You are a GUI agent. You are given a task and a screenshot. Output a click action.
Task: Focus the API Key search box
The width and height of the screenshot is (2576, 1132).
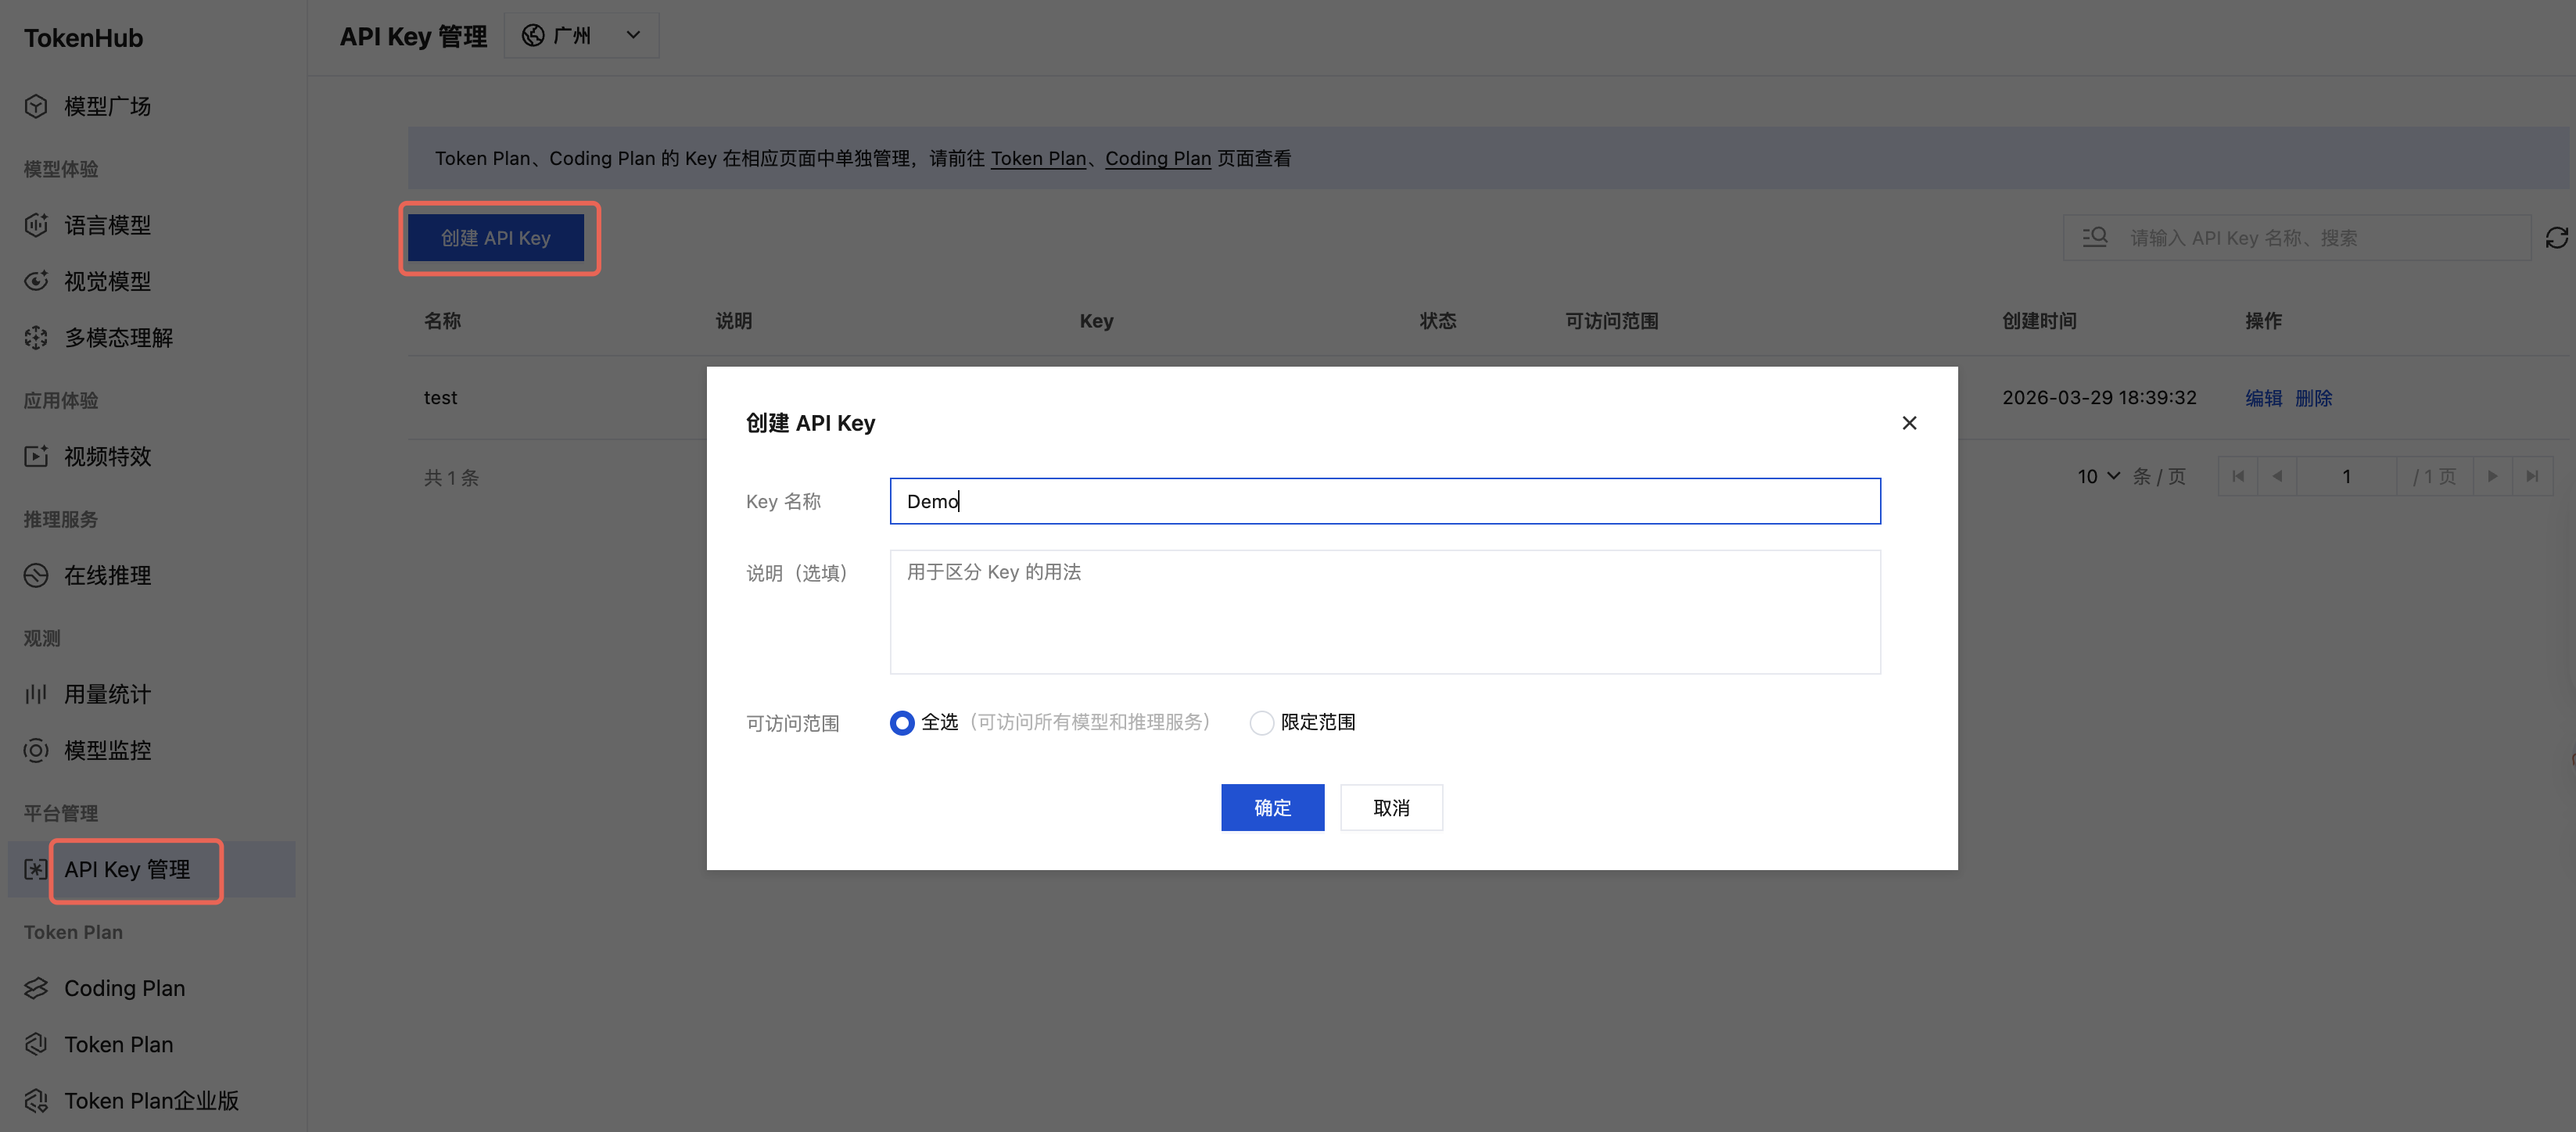[2296, 237]
